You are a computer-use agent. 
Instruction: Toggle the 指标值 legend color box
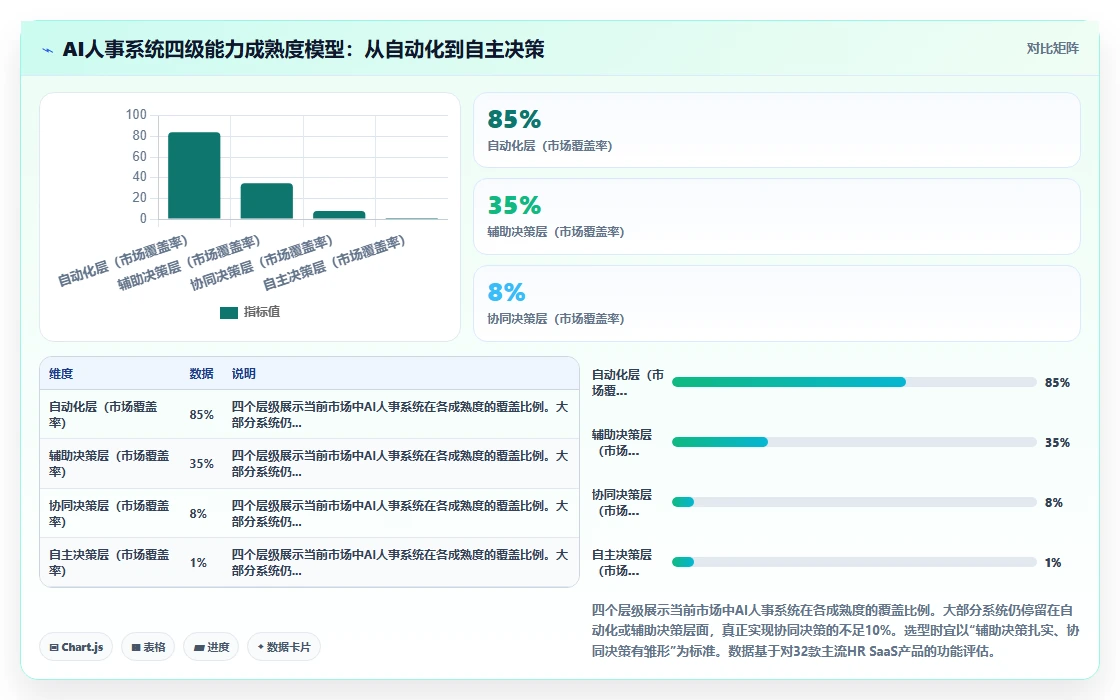click(229, 313)
